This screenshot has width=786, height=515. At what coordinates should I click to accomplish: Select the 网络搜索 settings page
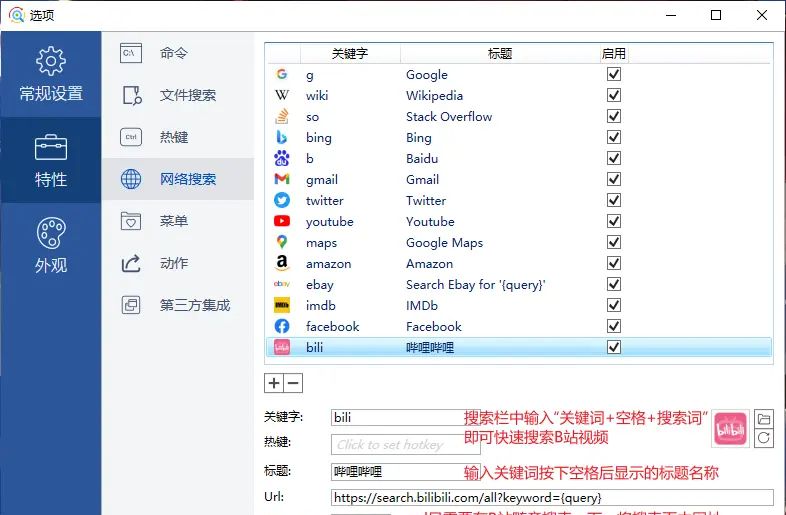click(178, 179)
